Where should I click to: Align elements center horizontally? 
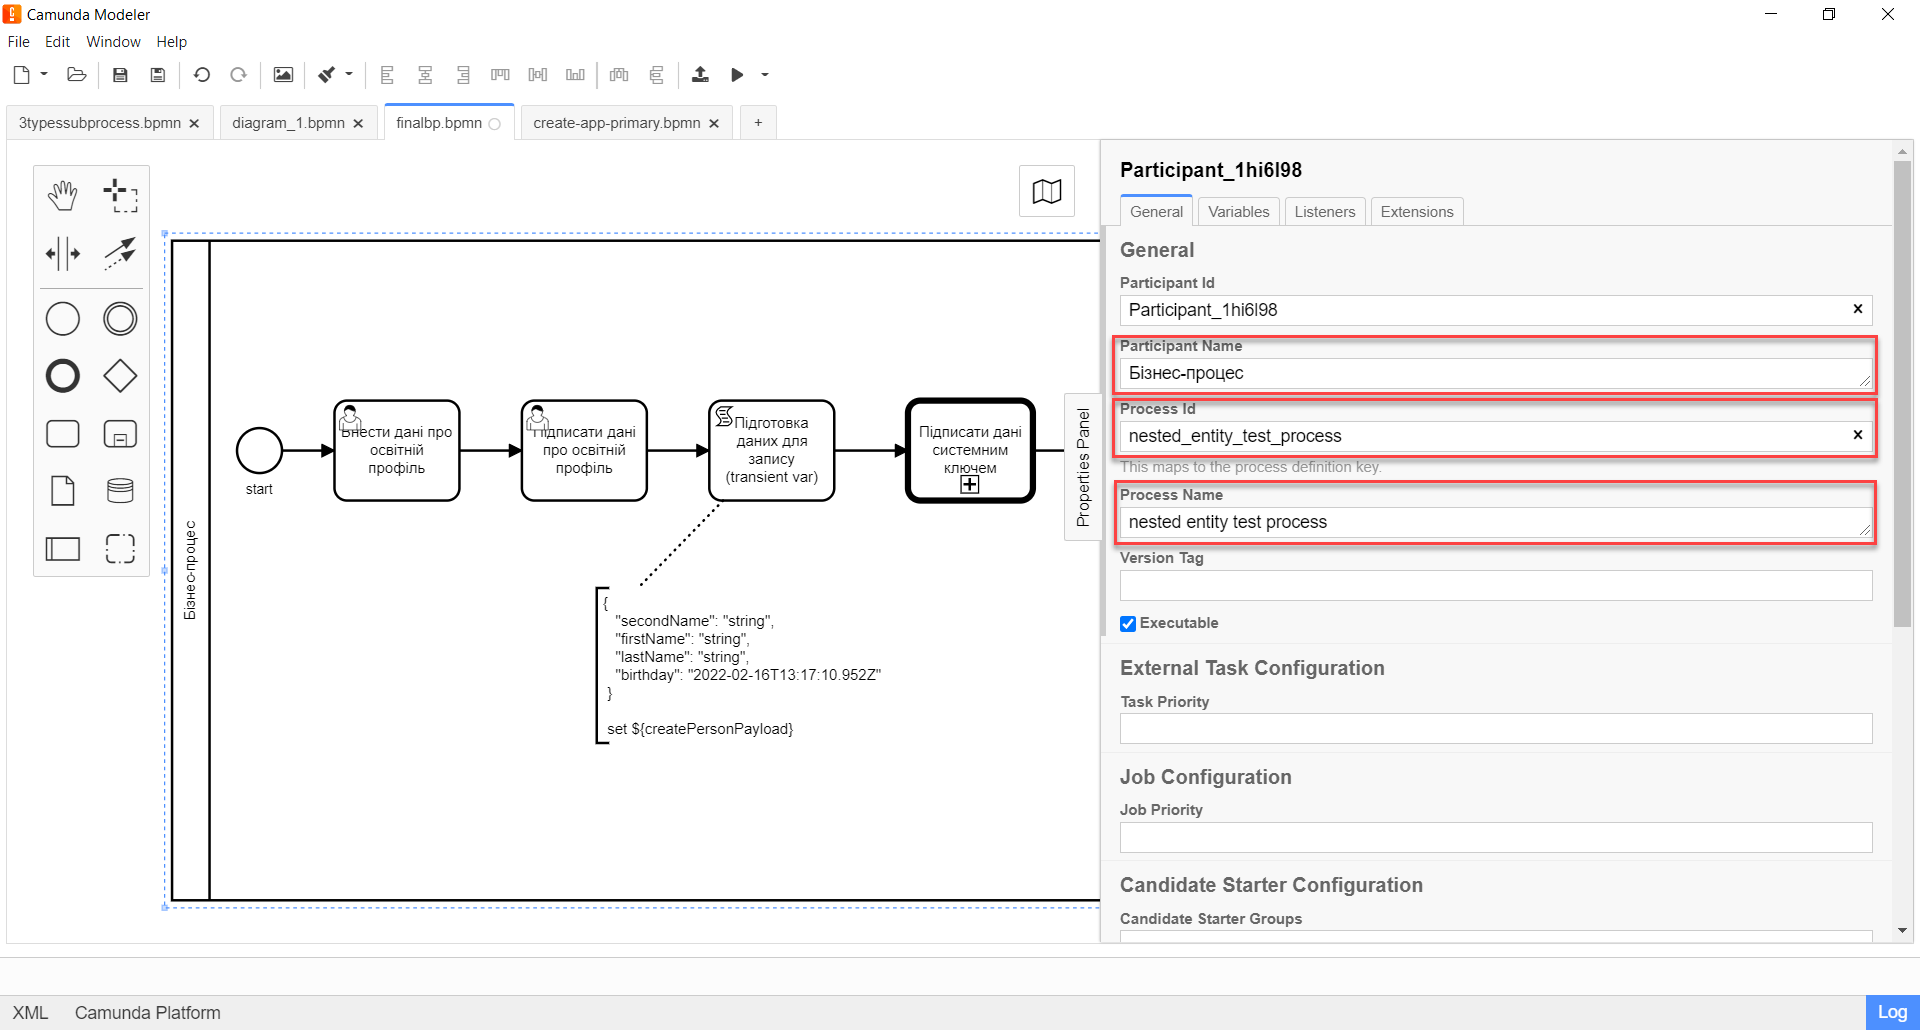pos(425,75)
